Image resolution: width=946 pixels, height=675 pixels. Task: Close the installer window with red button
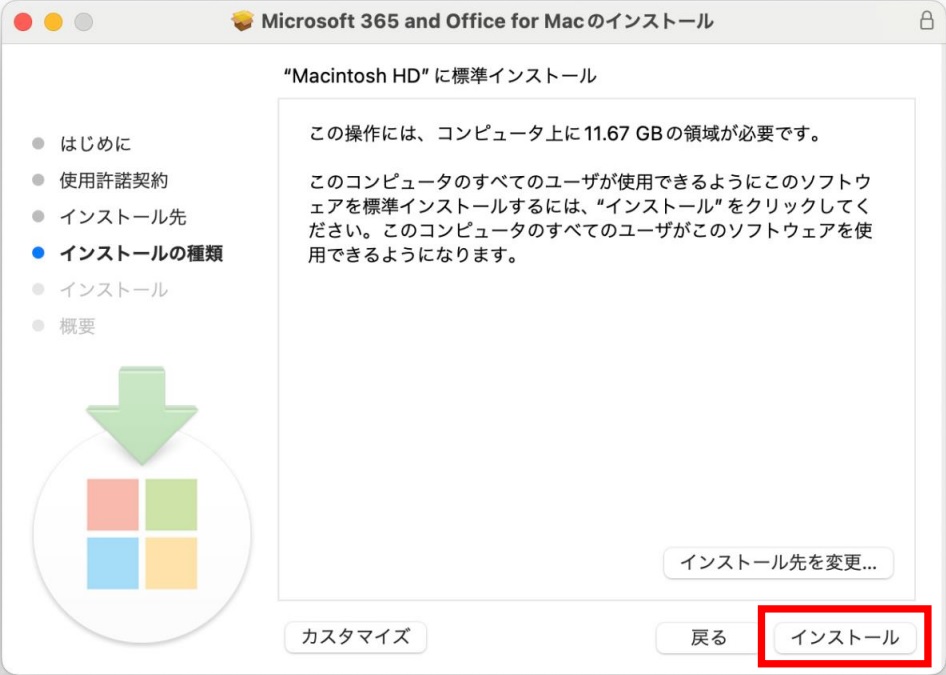23,22
